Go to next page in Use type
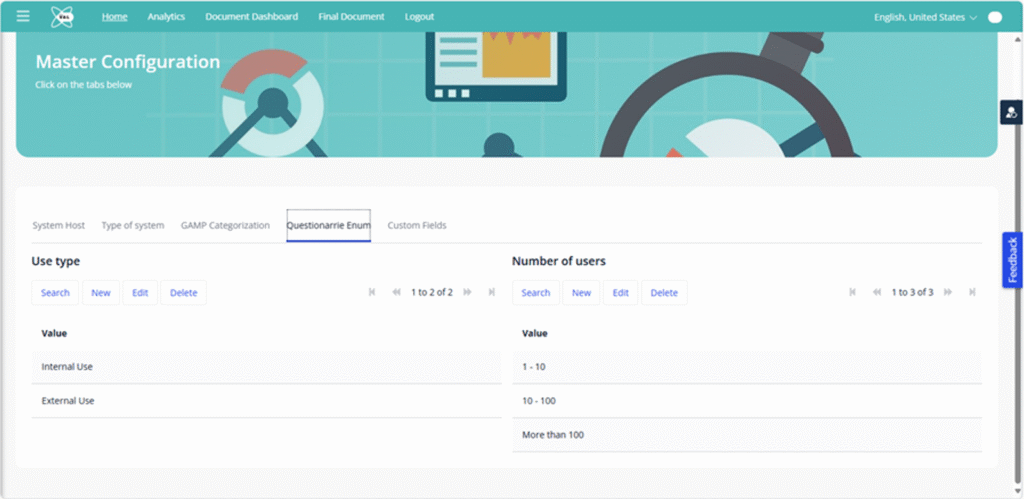The width and height of the screenshot is (1024, 499). (x=467, y=292)
